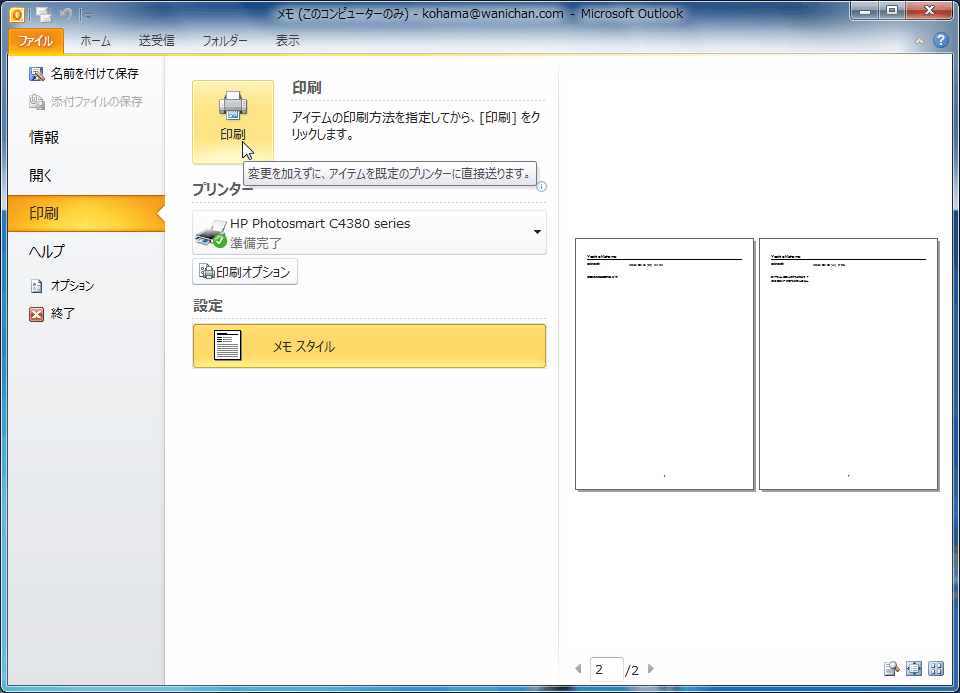Switch to the フォルダー tab
960x693 pixels.
click(225, 41)
